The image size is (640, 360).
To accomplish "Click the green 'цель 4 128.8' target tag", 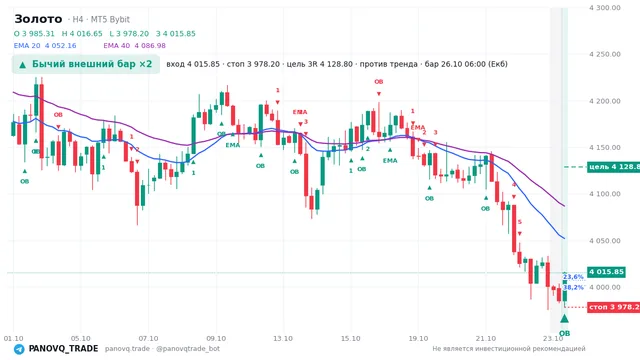I will click(613, 167).
